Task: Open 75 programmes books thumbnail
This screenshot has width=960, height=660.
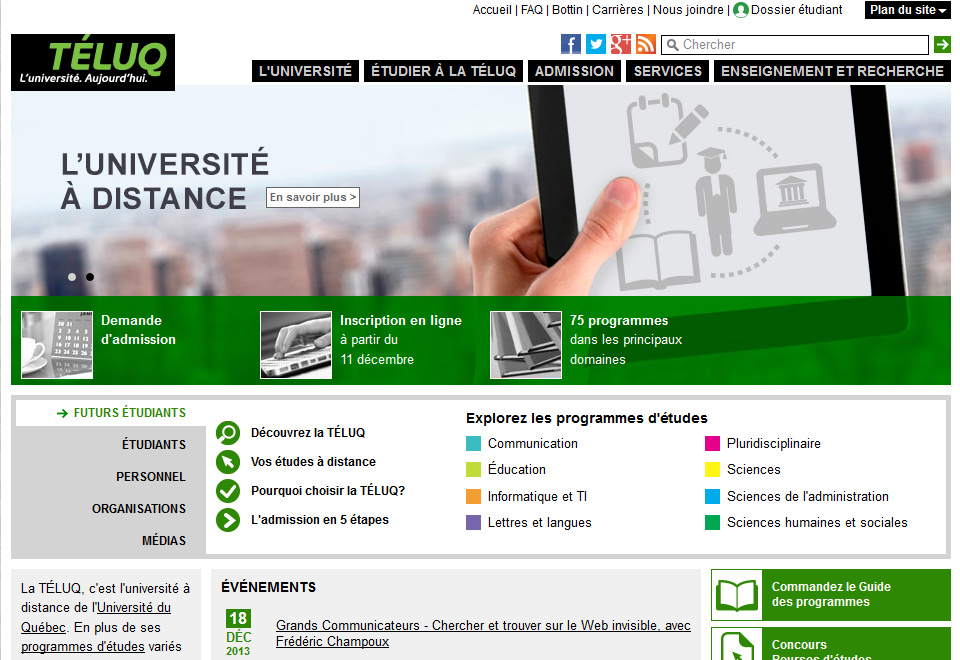Action: coord(526,345)
